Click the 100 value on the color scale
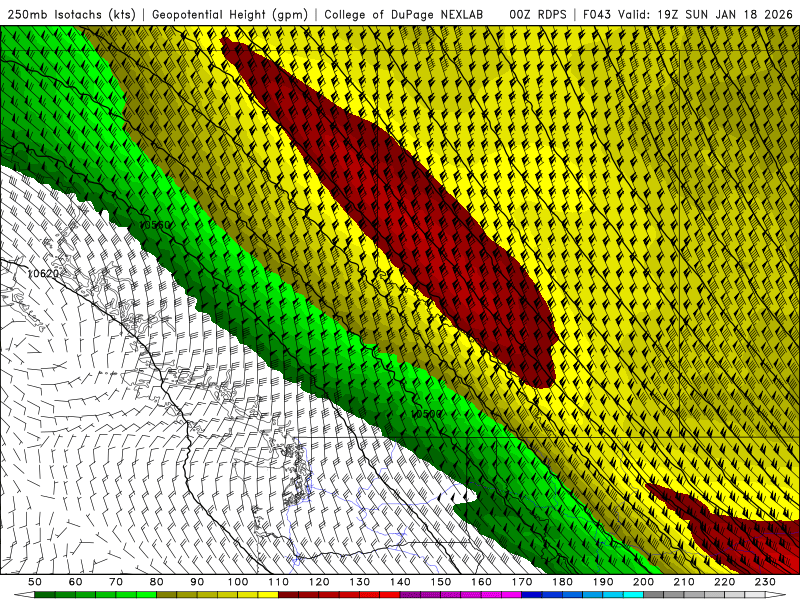 point(238,582)
